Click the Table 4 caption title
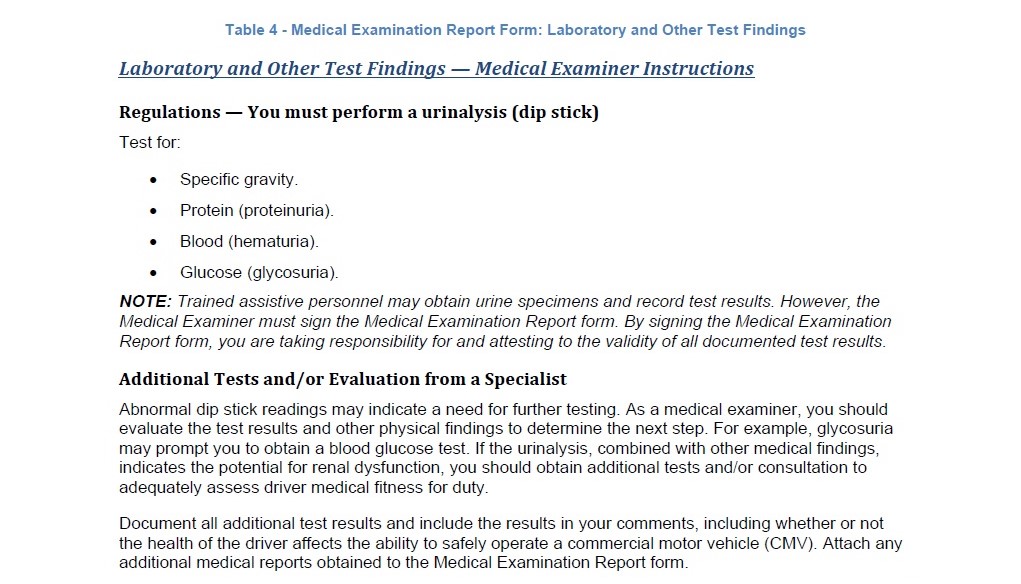This screenshot has height=584, width=1021. [x=515, y=30]
